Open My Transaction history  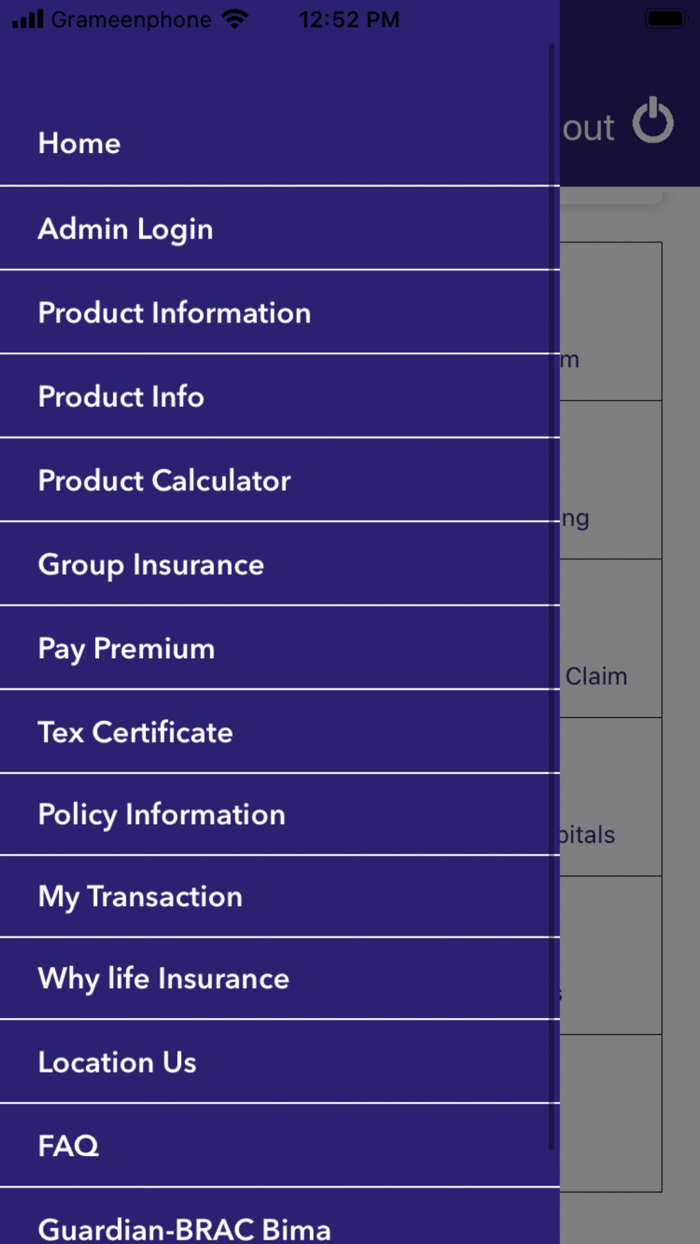(140, 897)
